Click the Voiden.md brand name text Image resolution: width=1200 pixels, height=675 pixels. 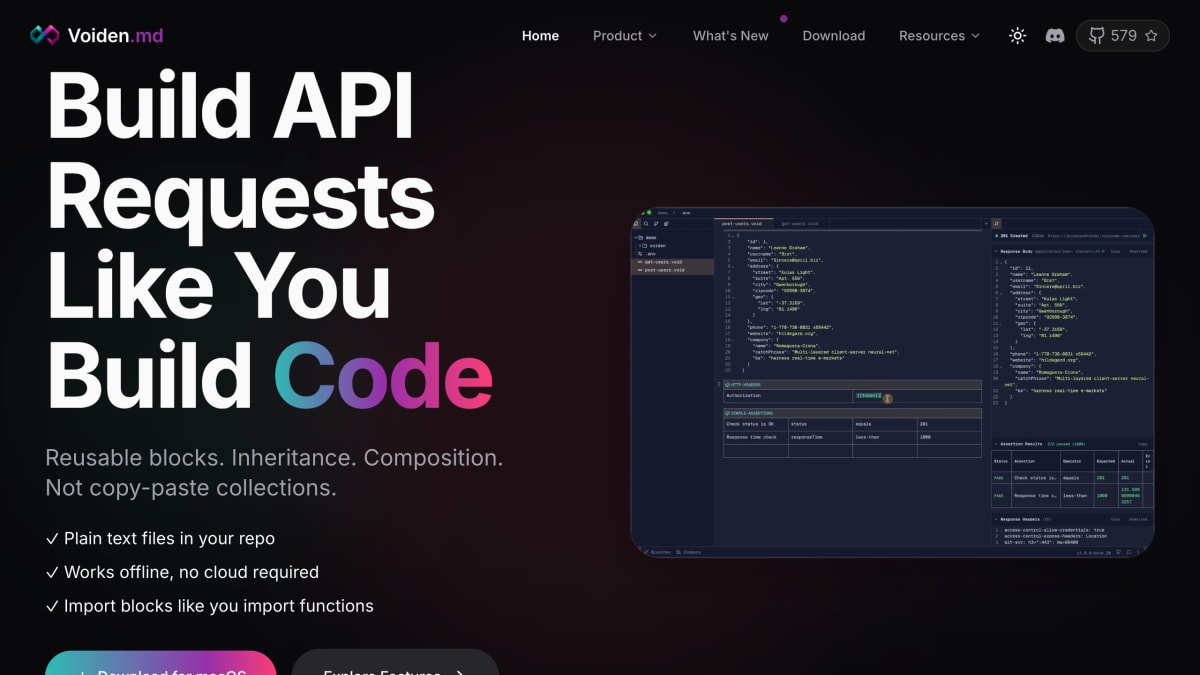[115, 35]
